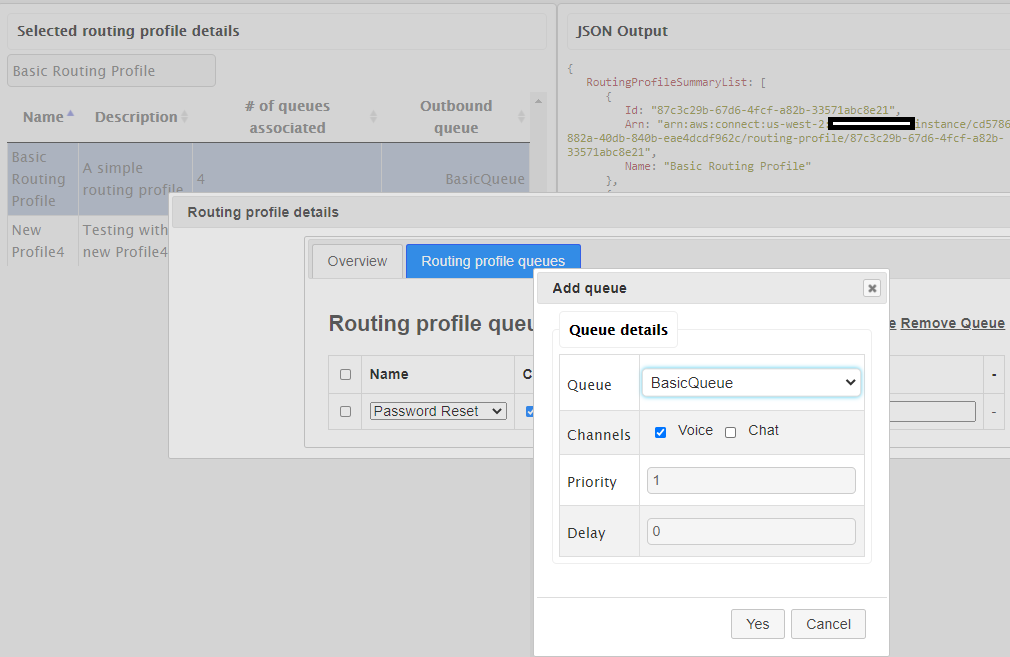Sort by Description column
Image resolution: width=1010 pixels, height=657 pixels.
coord(136,117)
